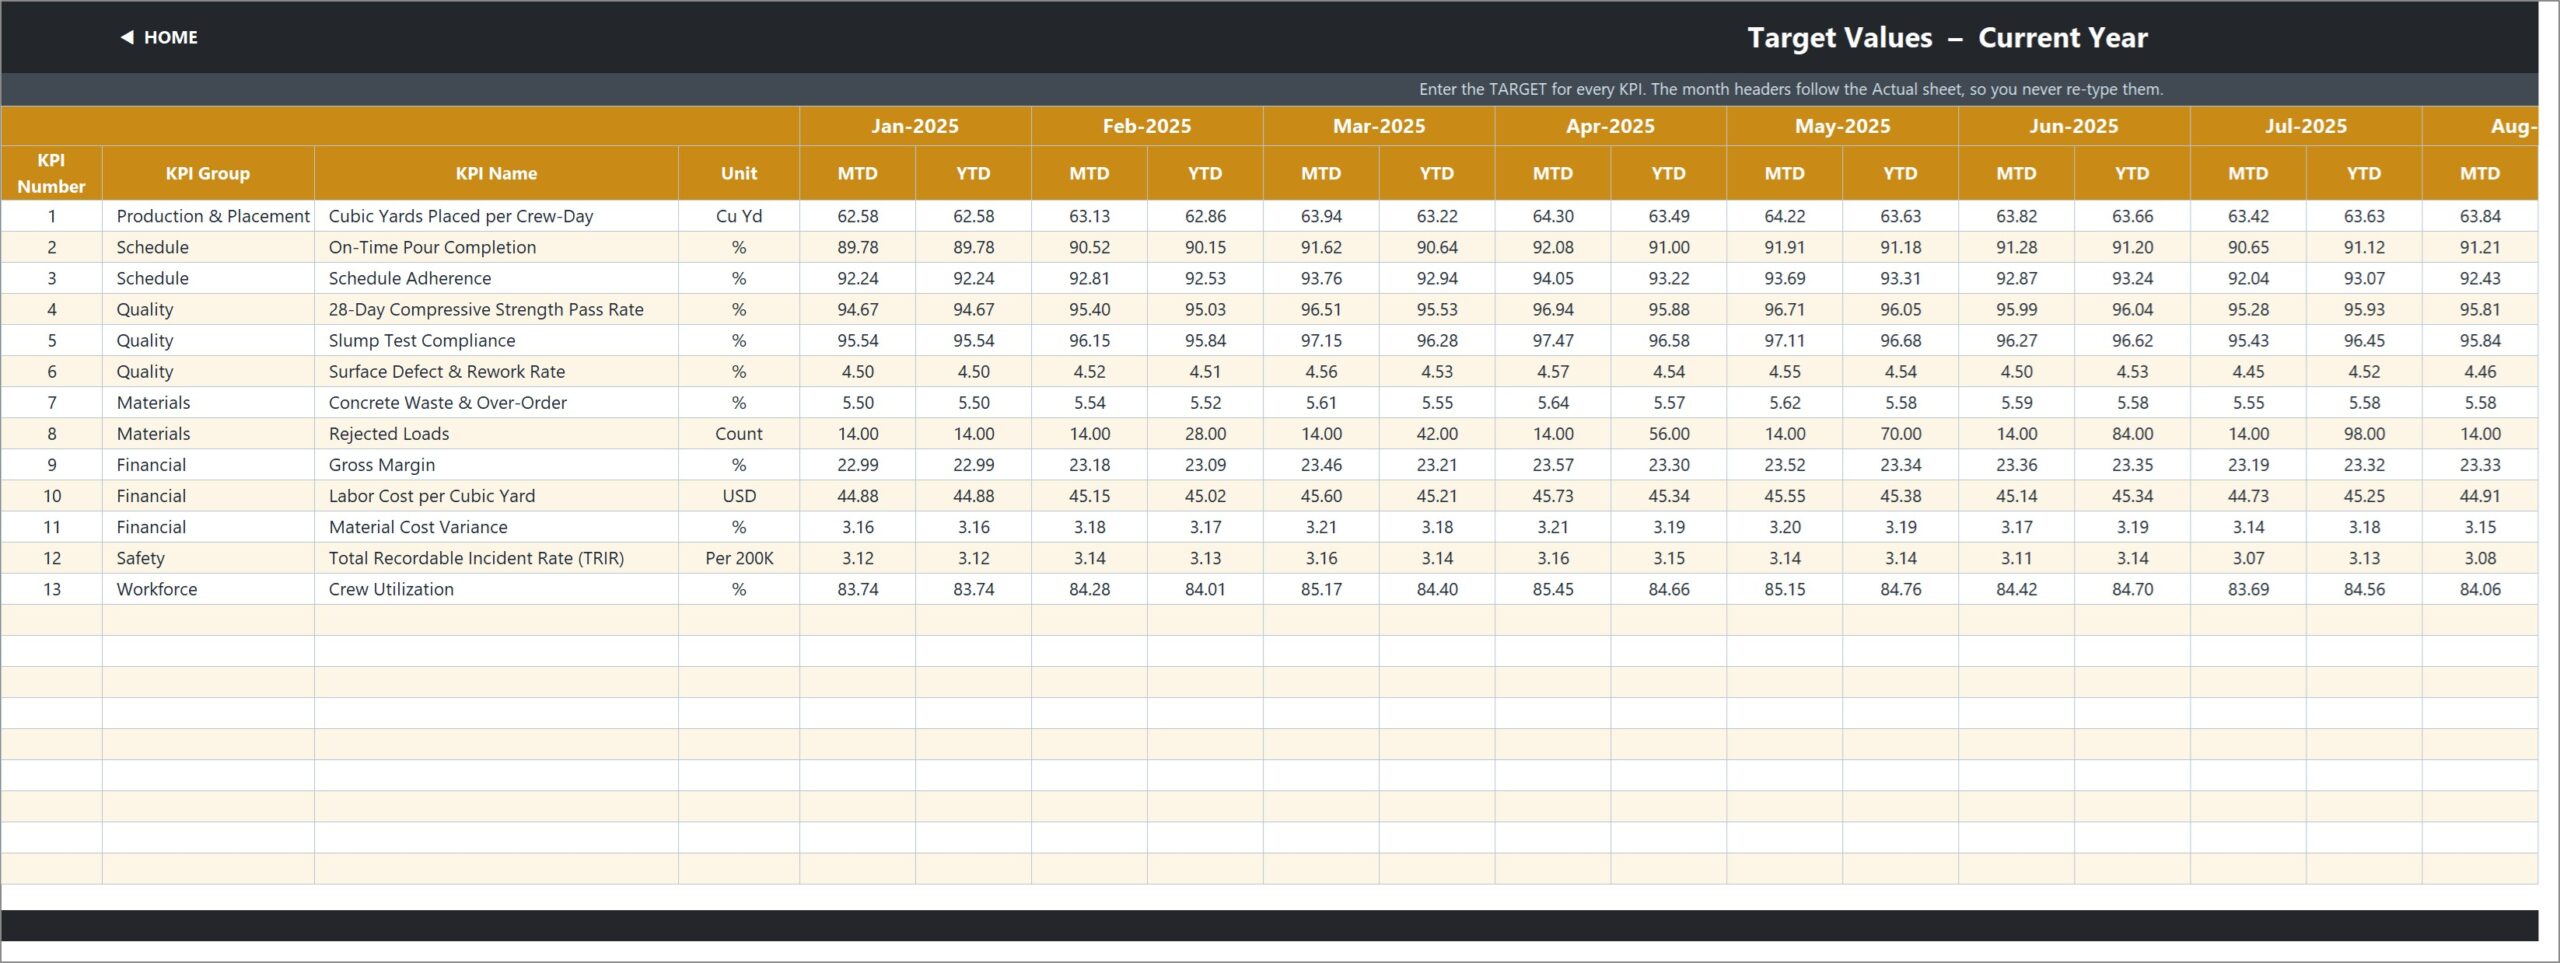This screenshot has width=2560, height=963.
Task: Select the Count unit cell
Action: 739,433
